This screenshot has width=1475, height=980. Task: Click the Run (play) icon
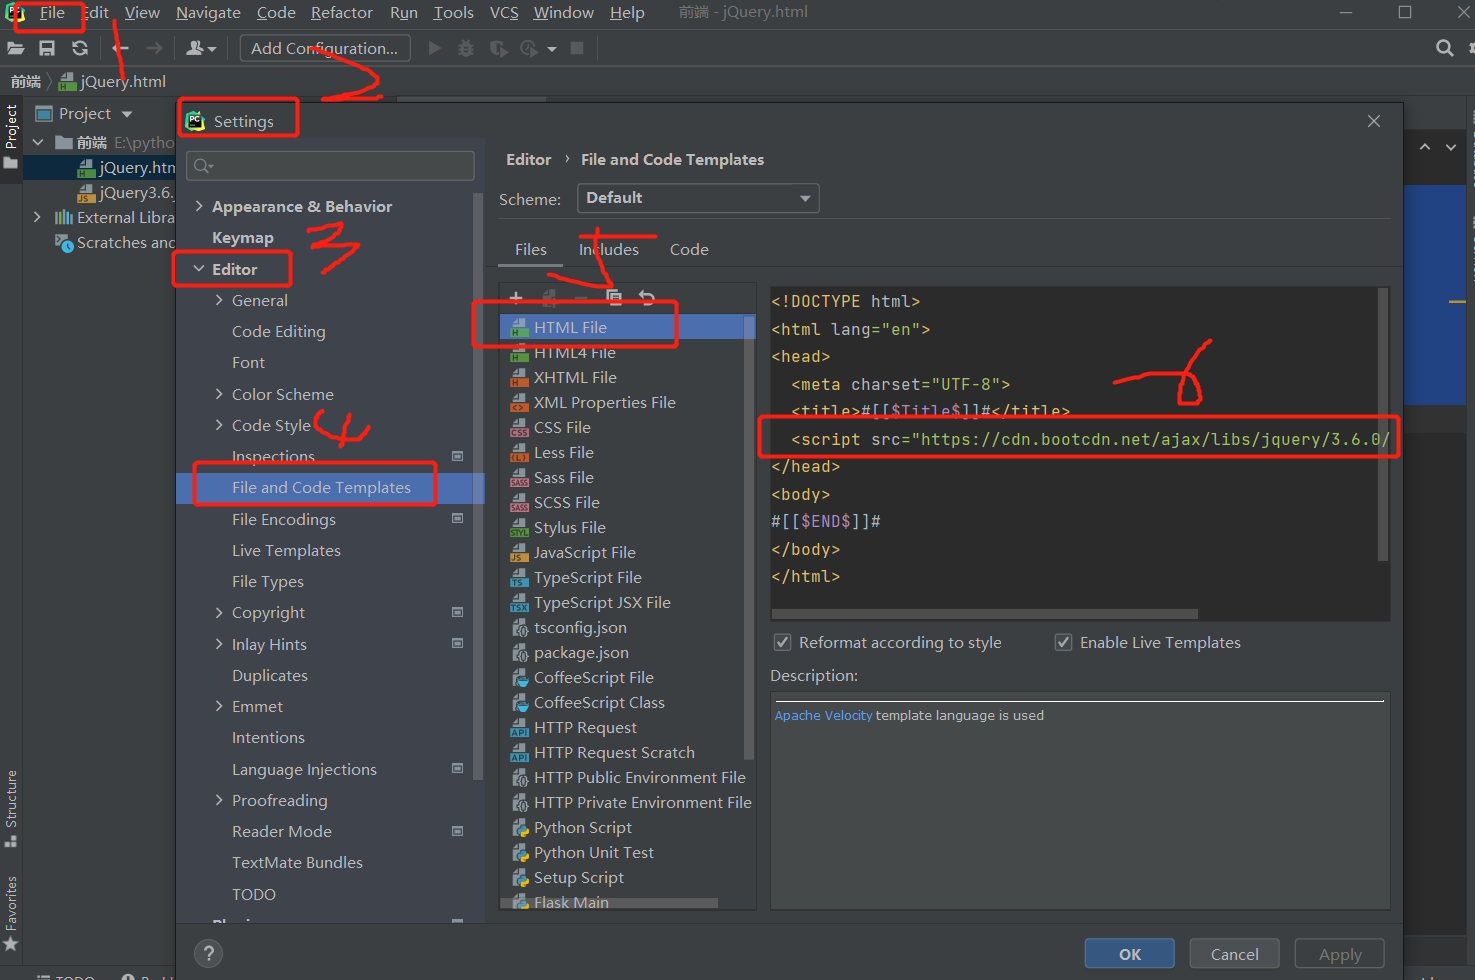coord(434,48)
